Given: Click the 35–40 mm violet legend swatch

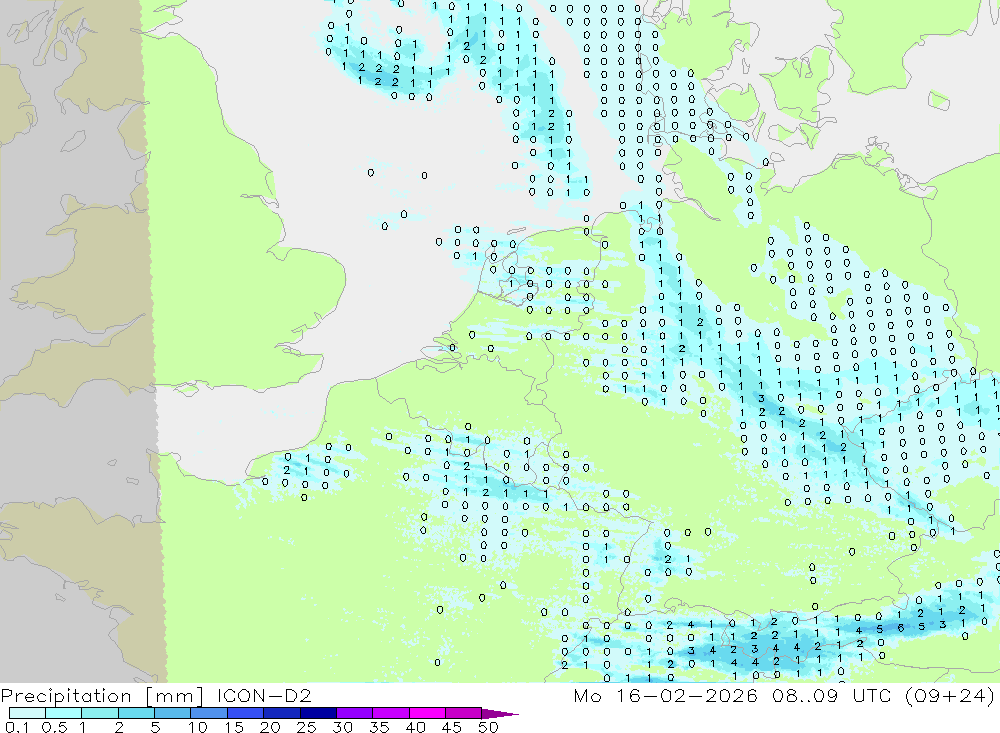Looking at the screenshot, I should [390, 713].
